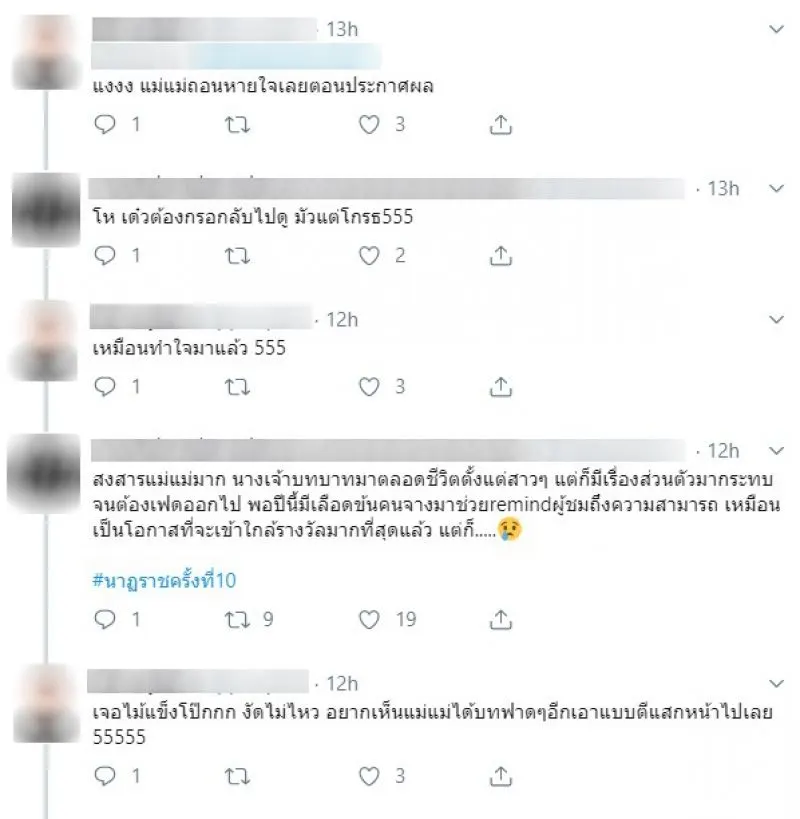Open the first 13h tweet options chevron
The width and height of the screenshot is (800, 819).
click(x=777, y=29)
